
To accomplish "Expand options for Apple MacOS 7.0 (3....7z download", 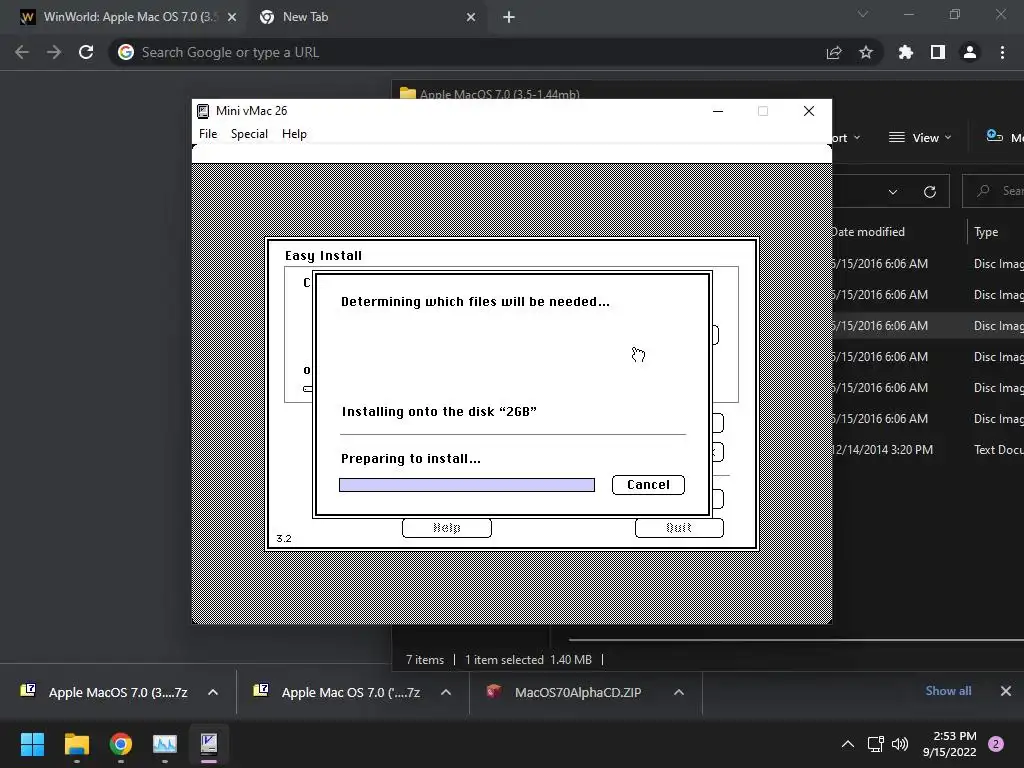I will [213, 692].
